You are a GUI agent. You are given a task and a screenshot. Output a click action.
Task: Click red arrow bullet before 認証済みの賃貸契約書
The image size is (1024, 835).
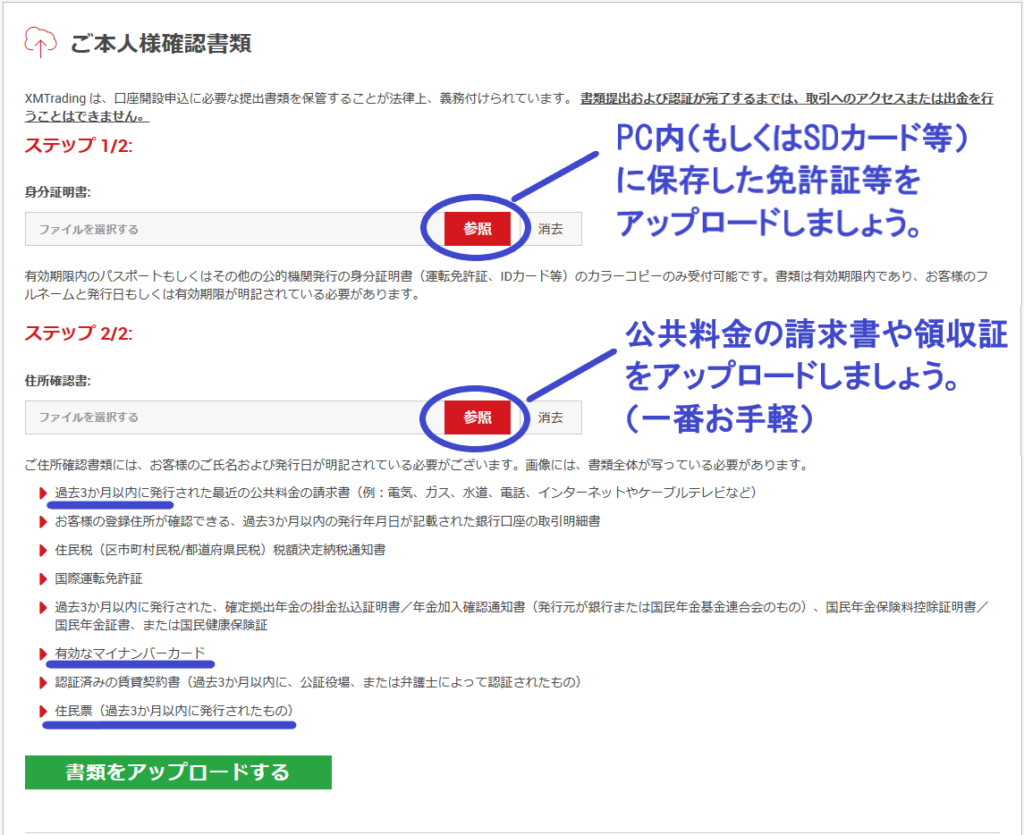(x=43, y=683)
